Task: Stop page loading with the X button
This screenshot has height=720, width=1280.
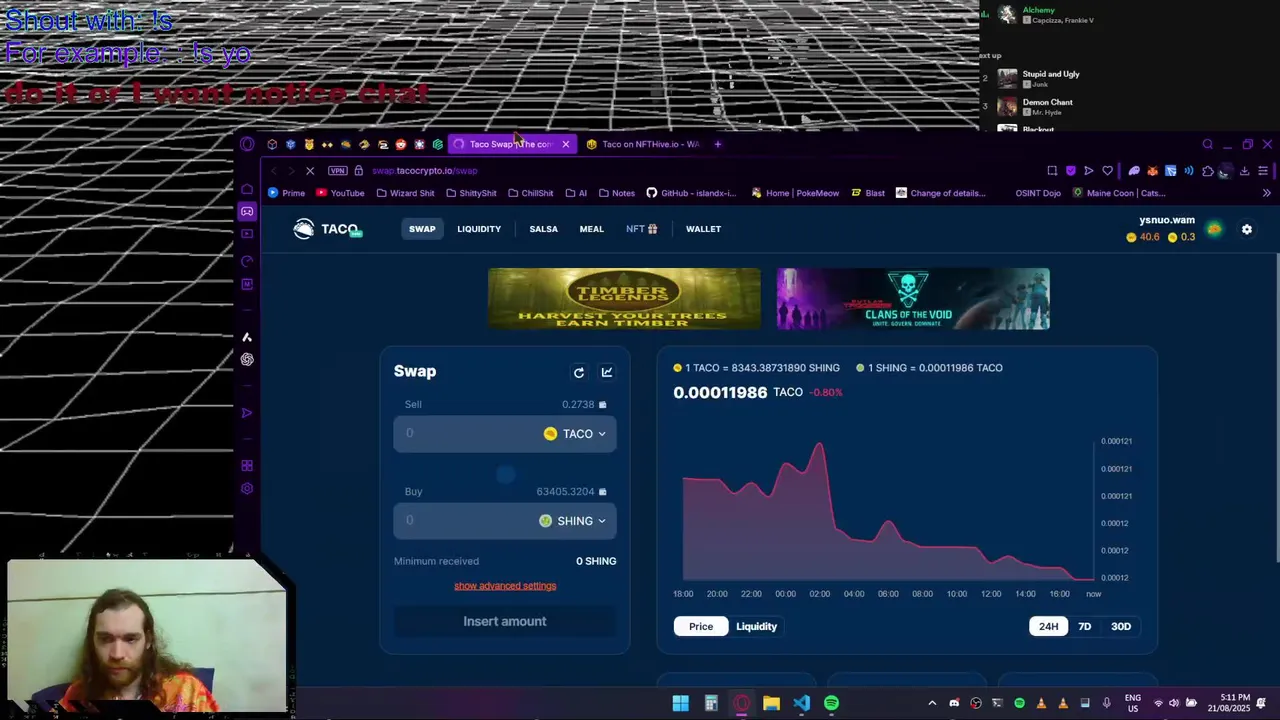Action: (x=310, y=171)
